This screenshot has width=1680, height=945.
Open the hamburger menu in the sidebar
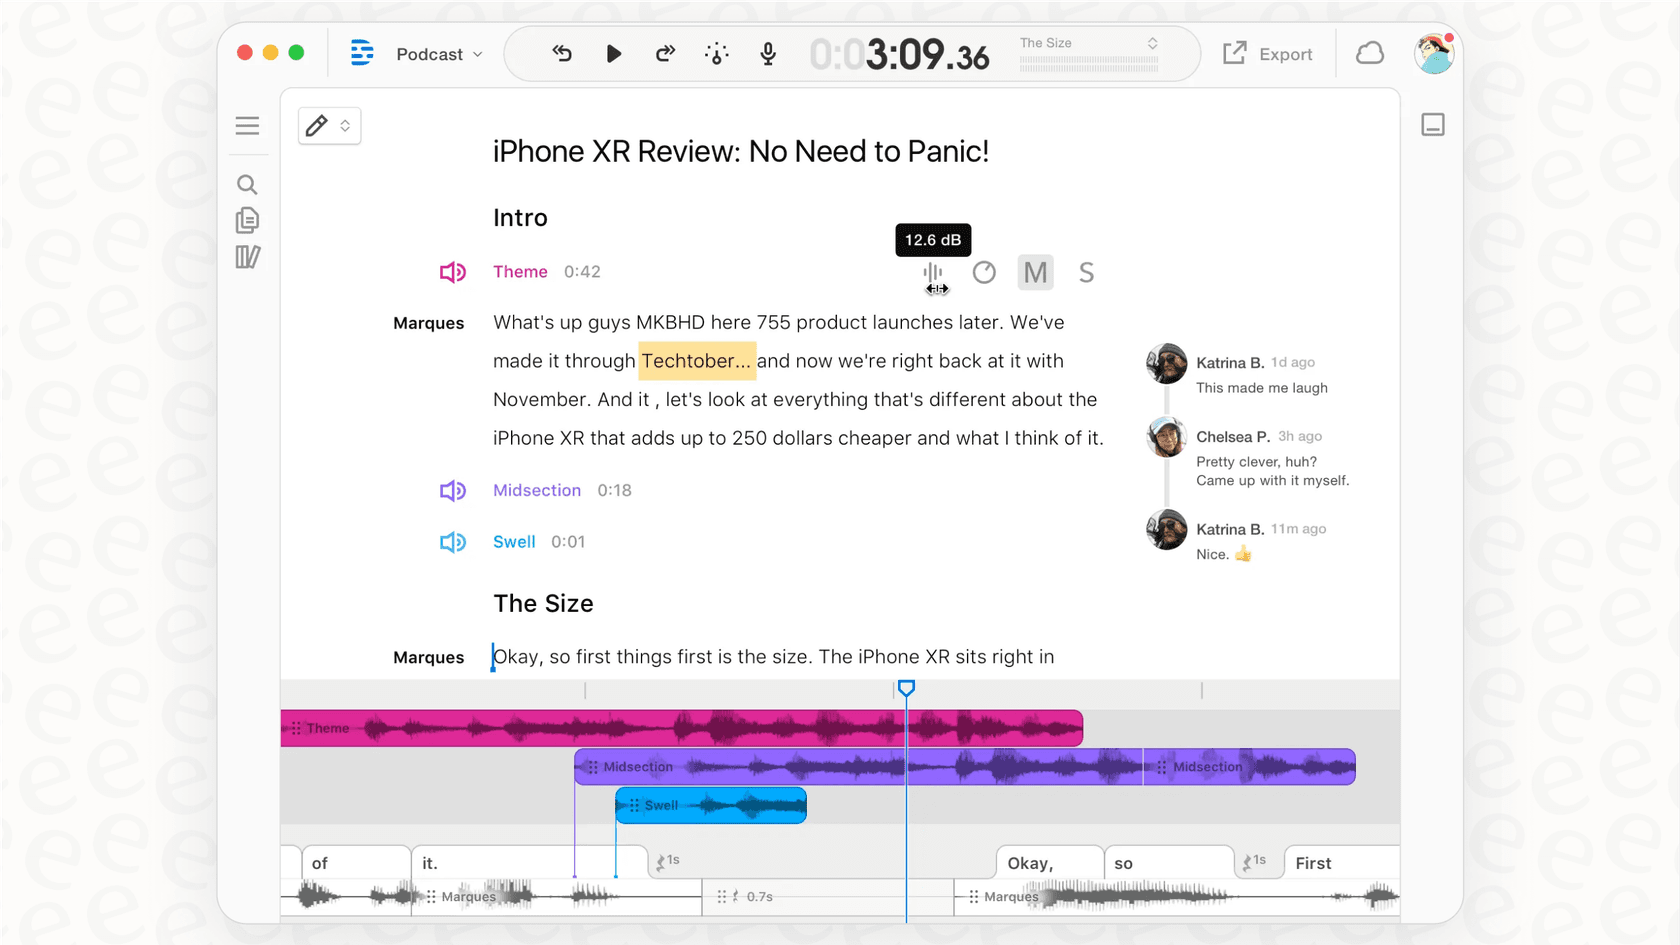(x=247, y=125)
